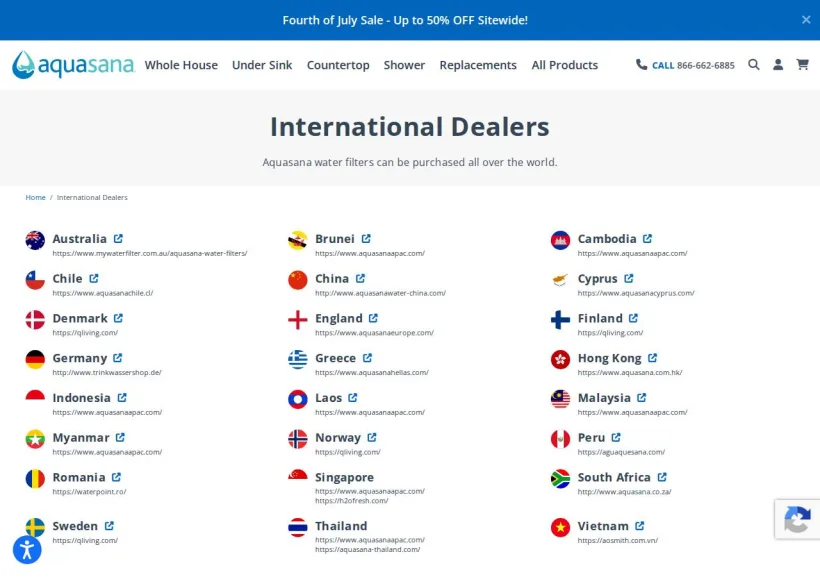Open the Norway dealer link

tap(338, 437)
